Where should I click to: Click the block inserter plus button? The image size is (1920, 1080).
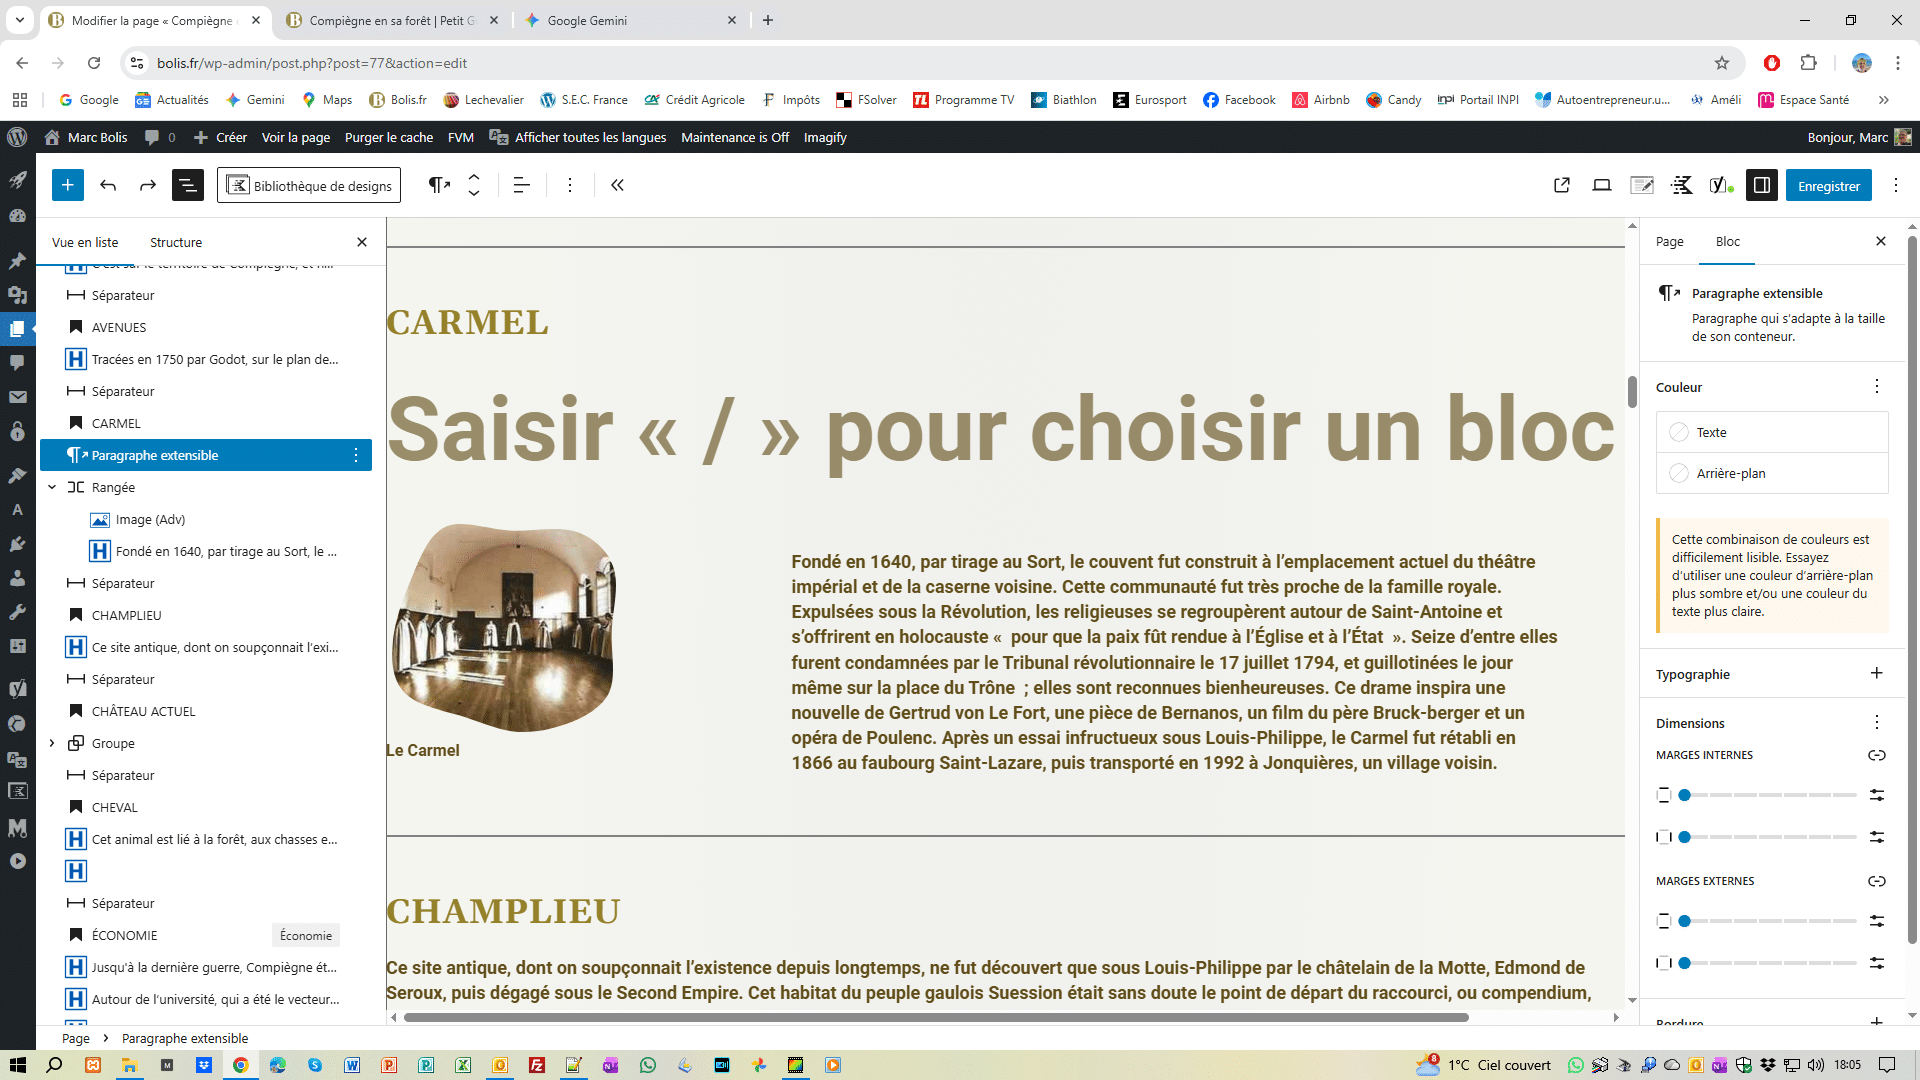67,185
